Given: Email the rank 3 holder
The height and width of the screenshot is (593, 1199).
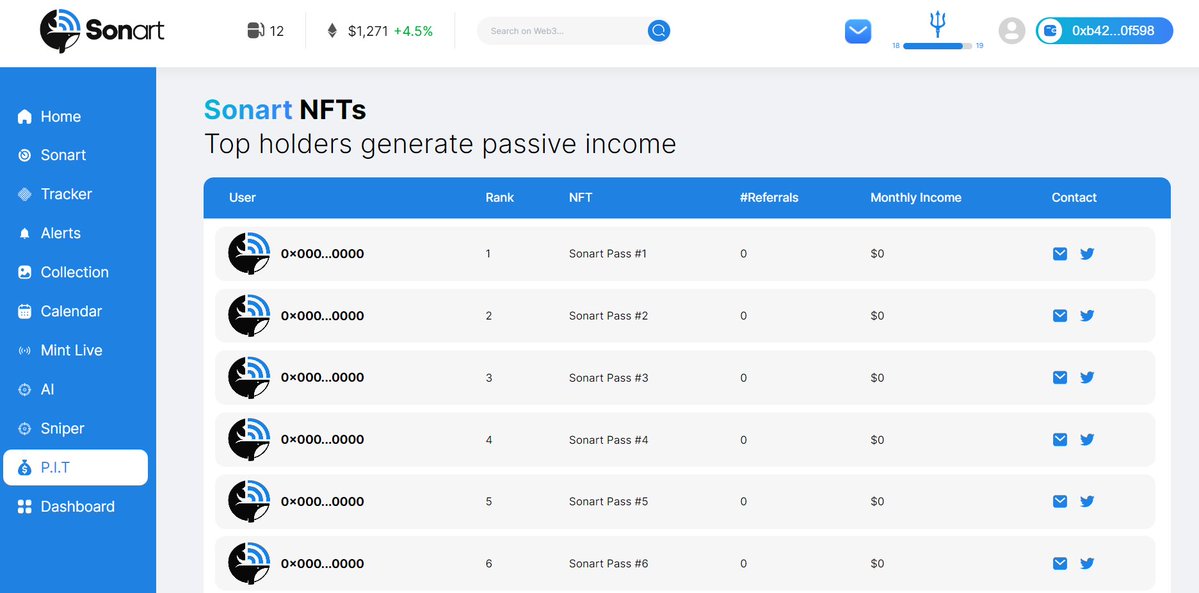Looking at the screenshot, I should [1060, 377].
